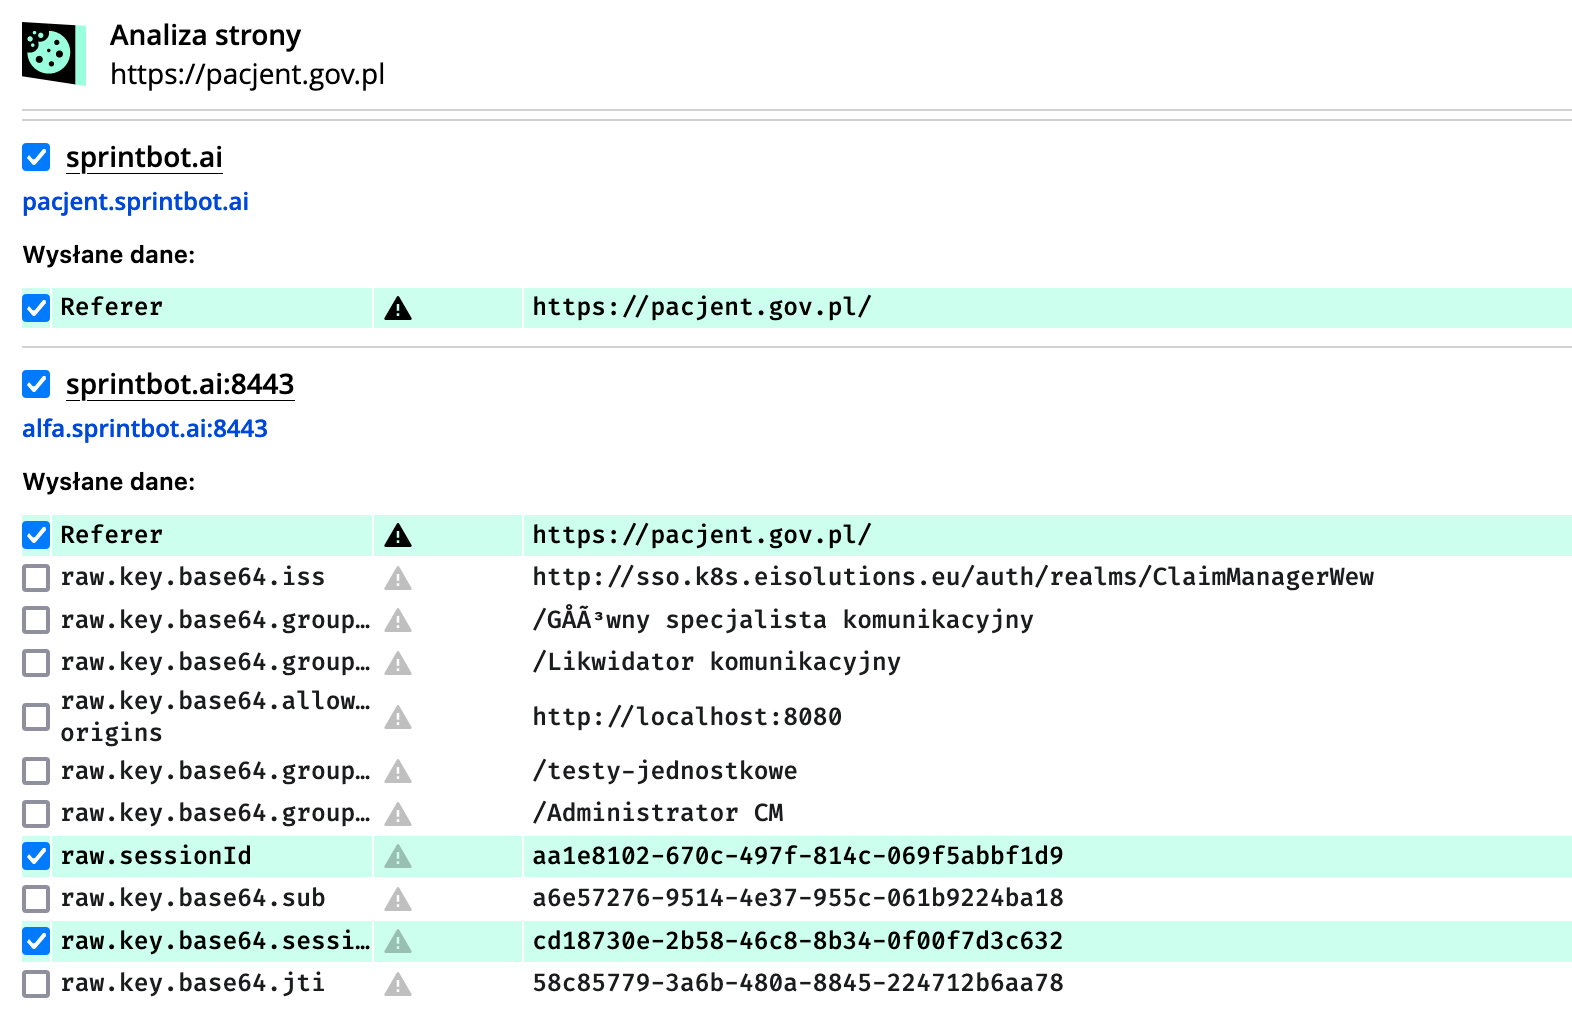Screen dimensions: 1572x1012
Task: Uncheck Referer checkbox under pacjent.sprintbot.ai
Action: pos(36,308)
